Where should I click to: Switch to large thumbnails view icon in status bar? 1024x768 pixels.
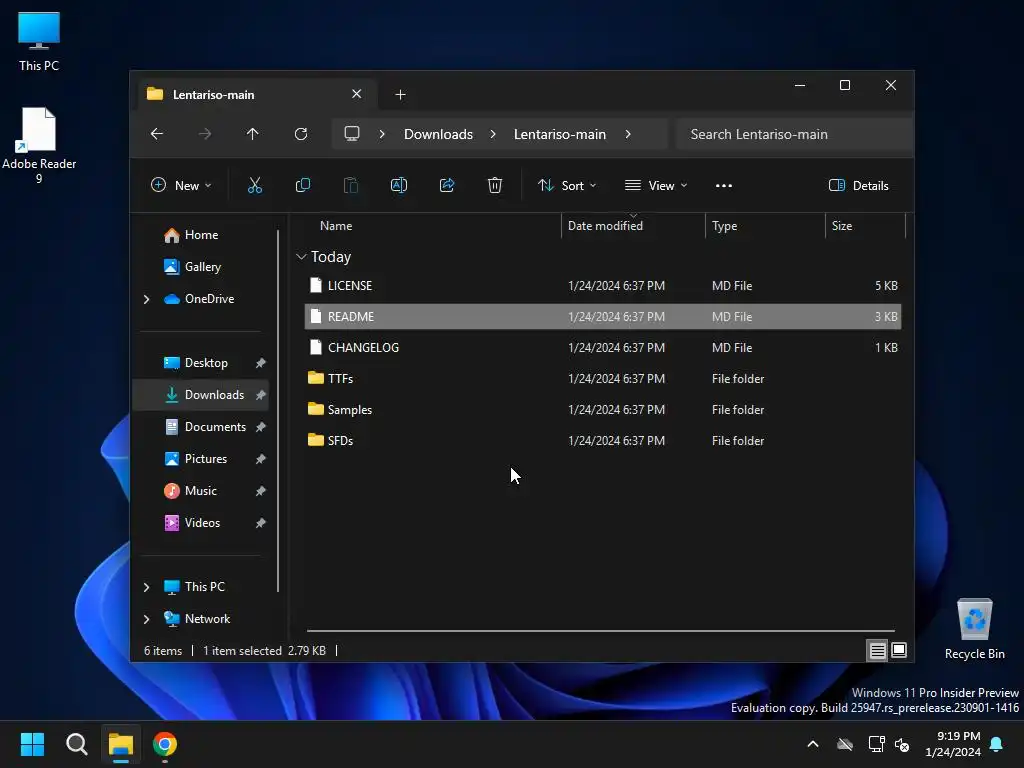point(899,650)
